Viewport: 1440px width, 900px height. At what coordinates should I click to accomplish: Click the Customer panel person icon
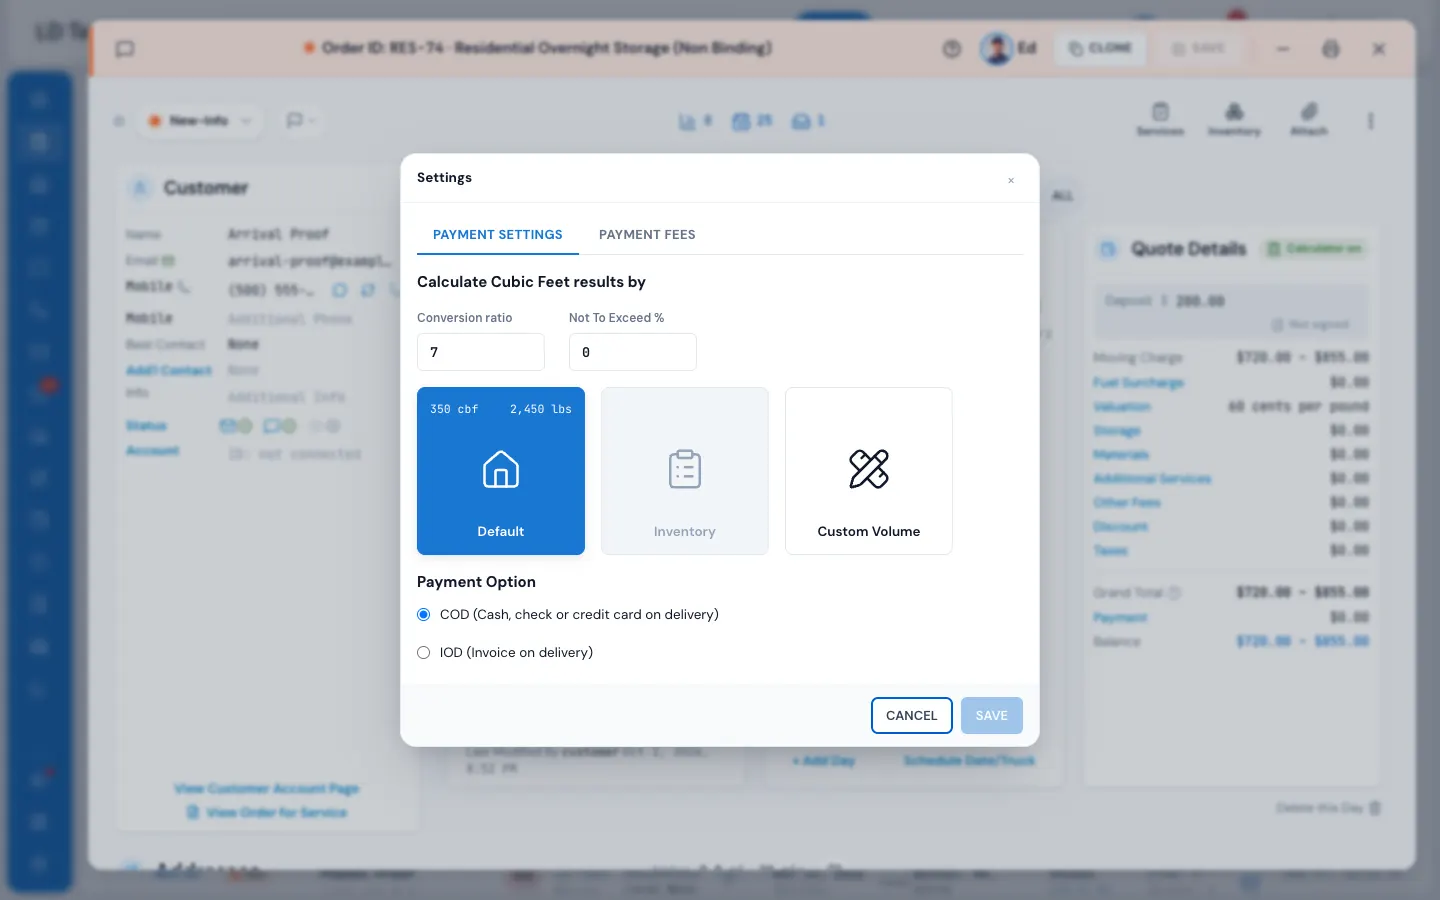click(x=140, y=187)
